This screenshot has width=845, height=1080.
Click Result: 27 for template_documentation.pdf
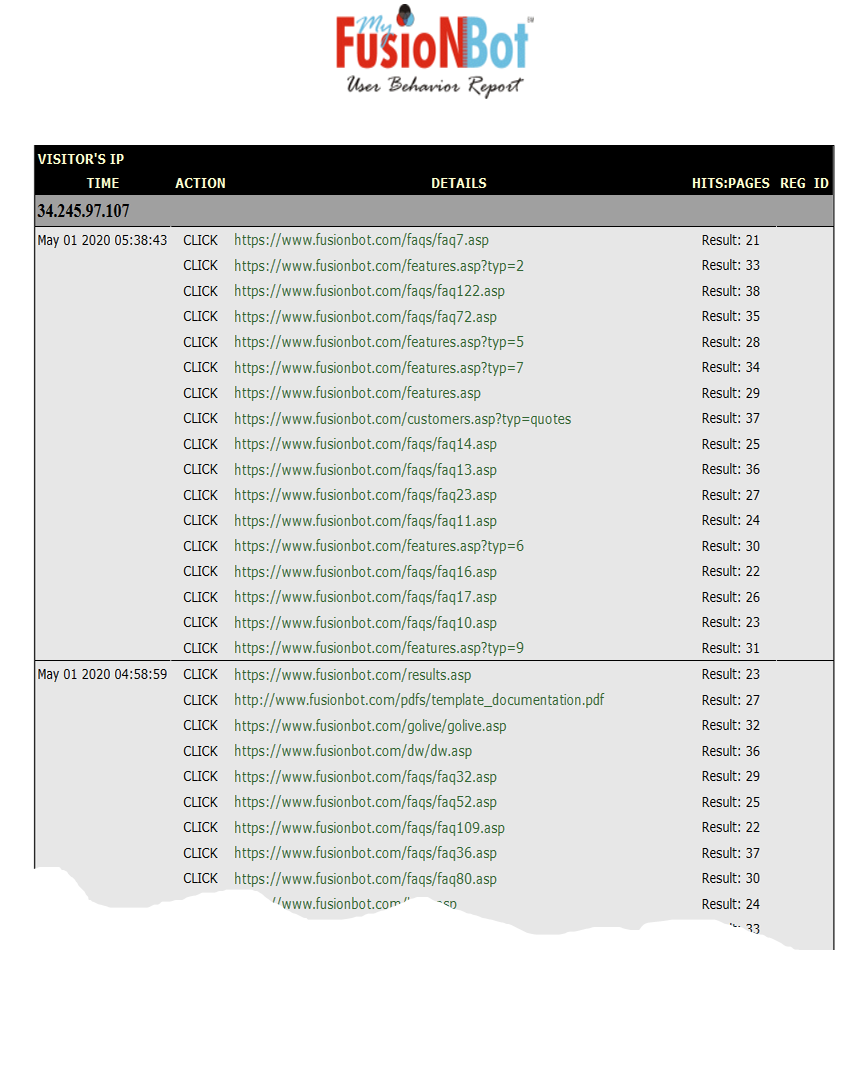click(731, 700)
